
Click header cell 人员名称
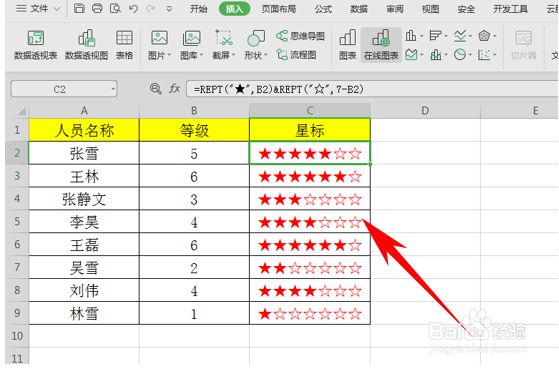click(x=84, y=130)
